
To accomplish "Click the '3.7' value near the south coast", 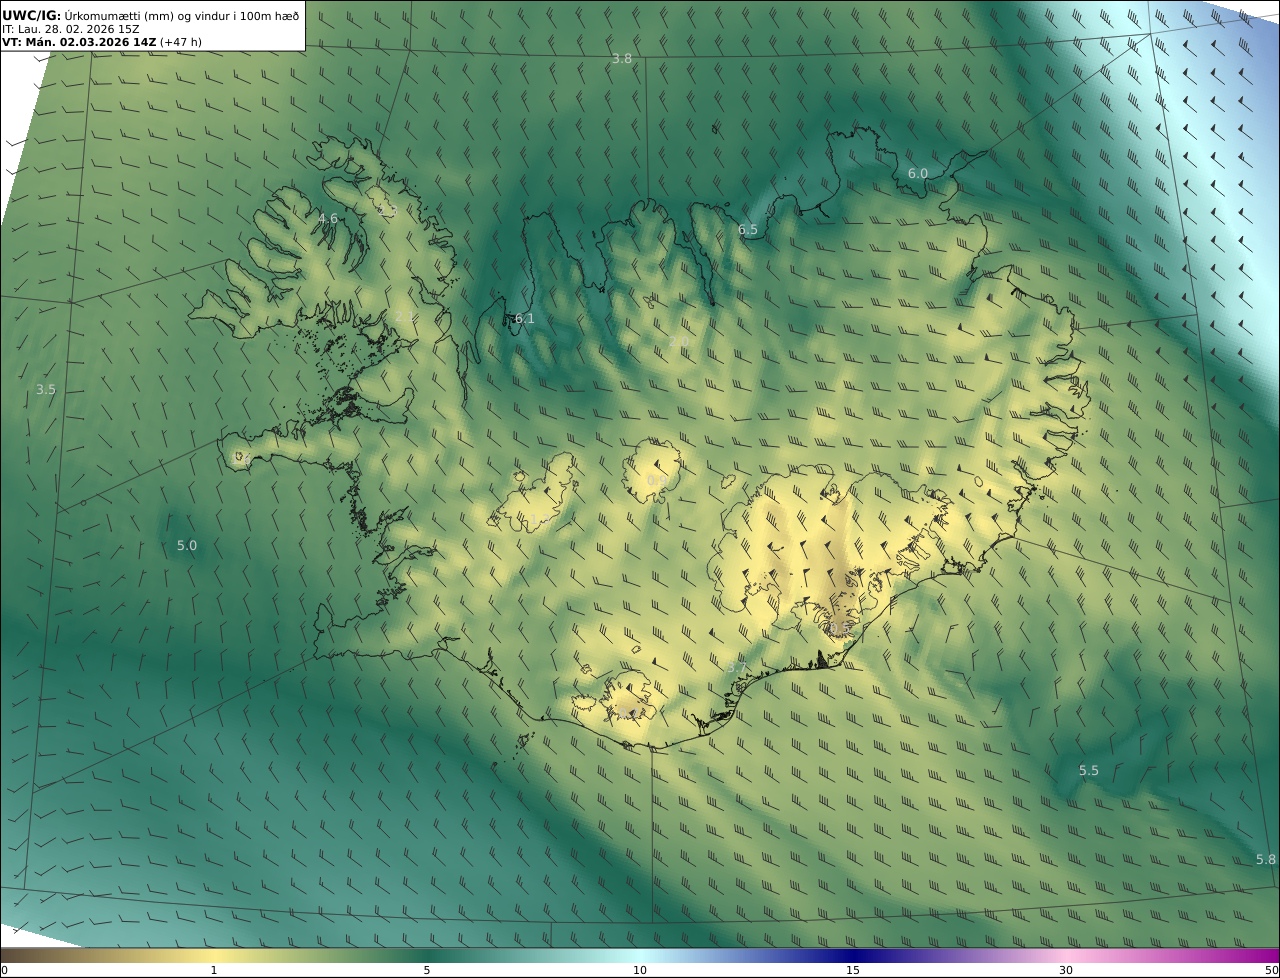I will pyautogui.click(x=738, y=666).
